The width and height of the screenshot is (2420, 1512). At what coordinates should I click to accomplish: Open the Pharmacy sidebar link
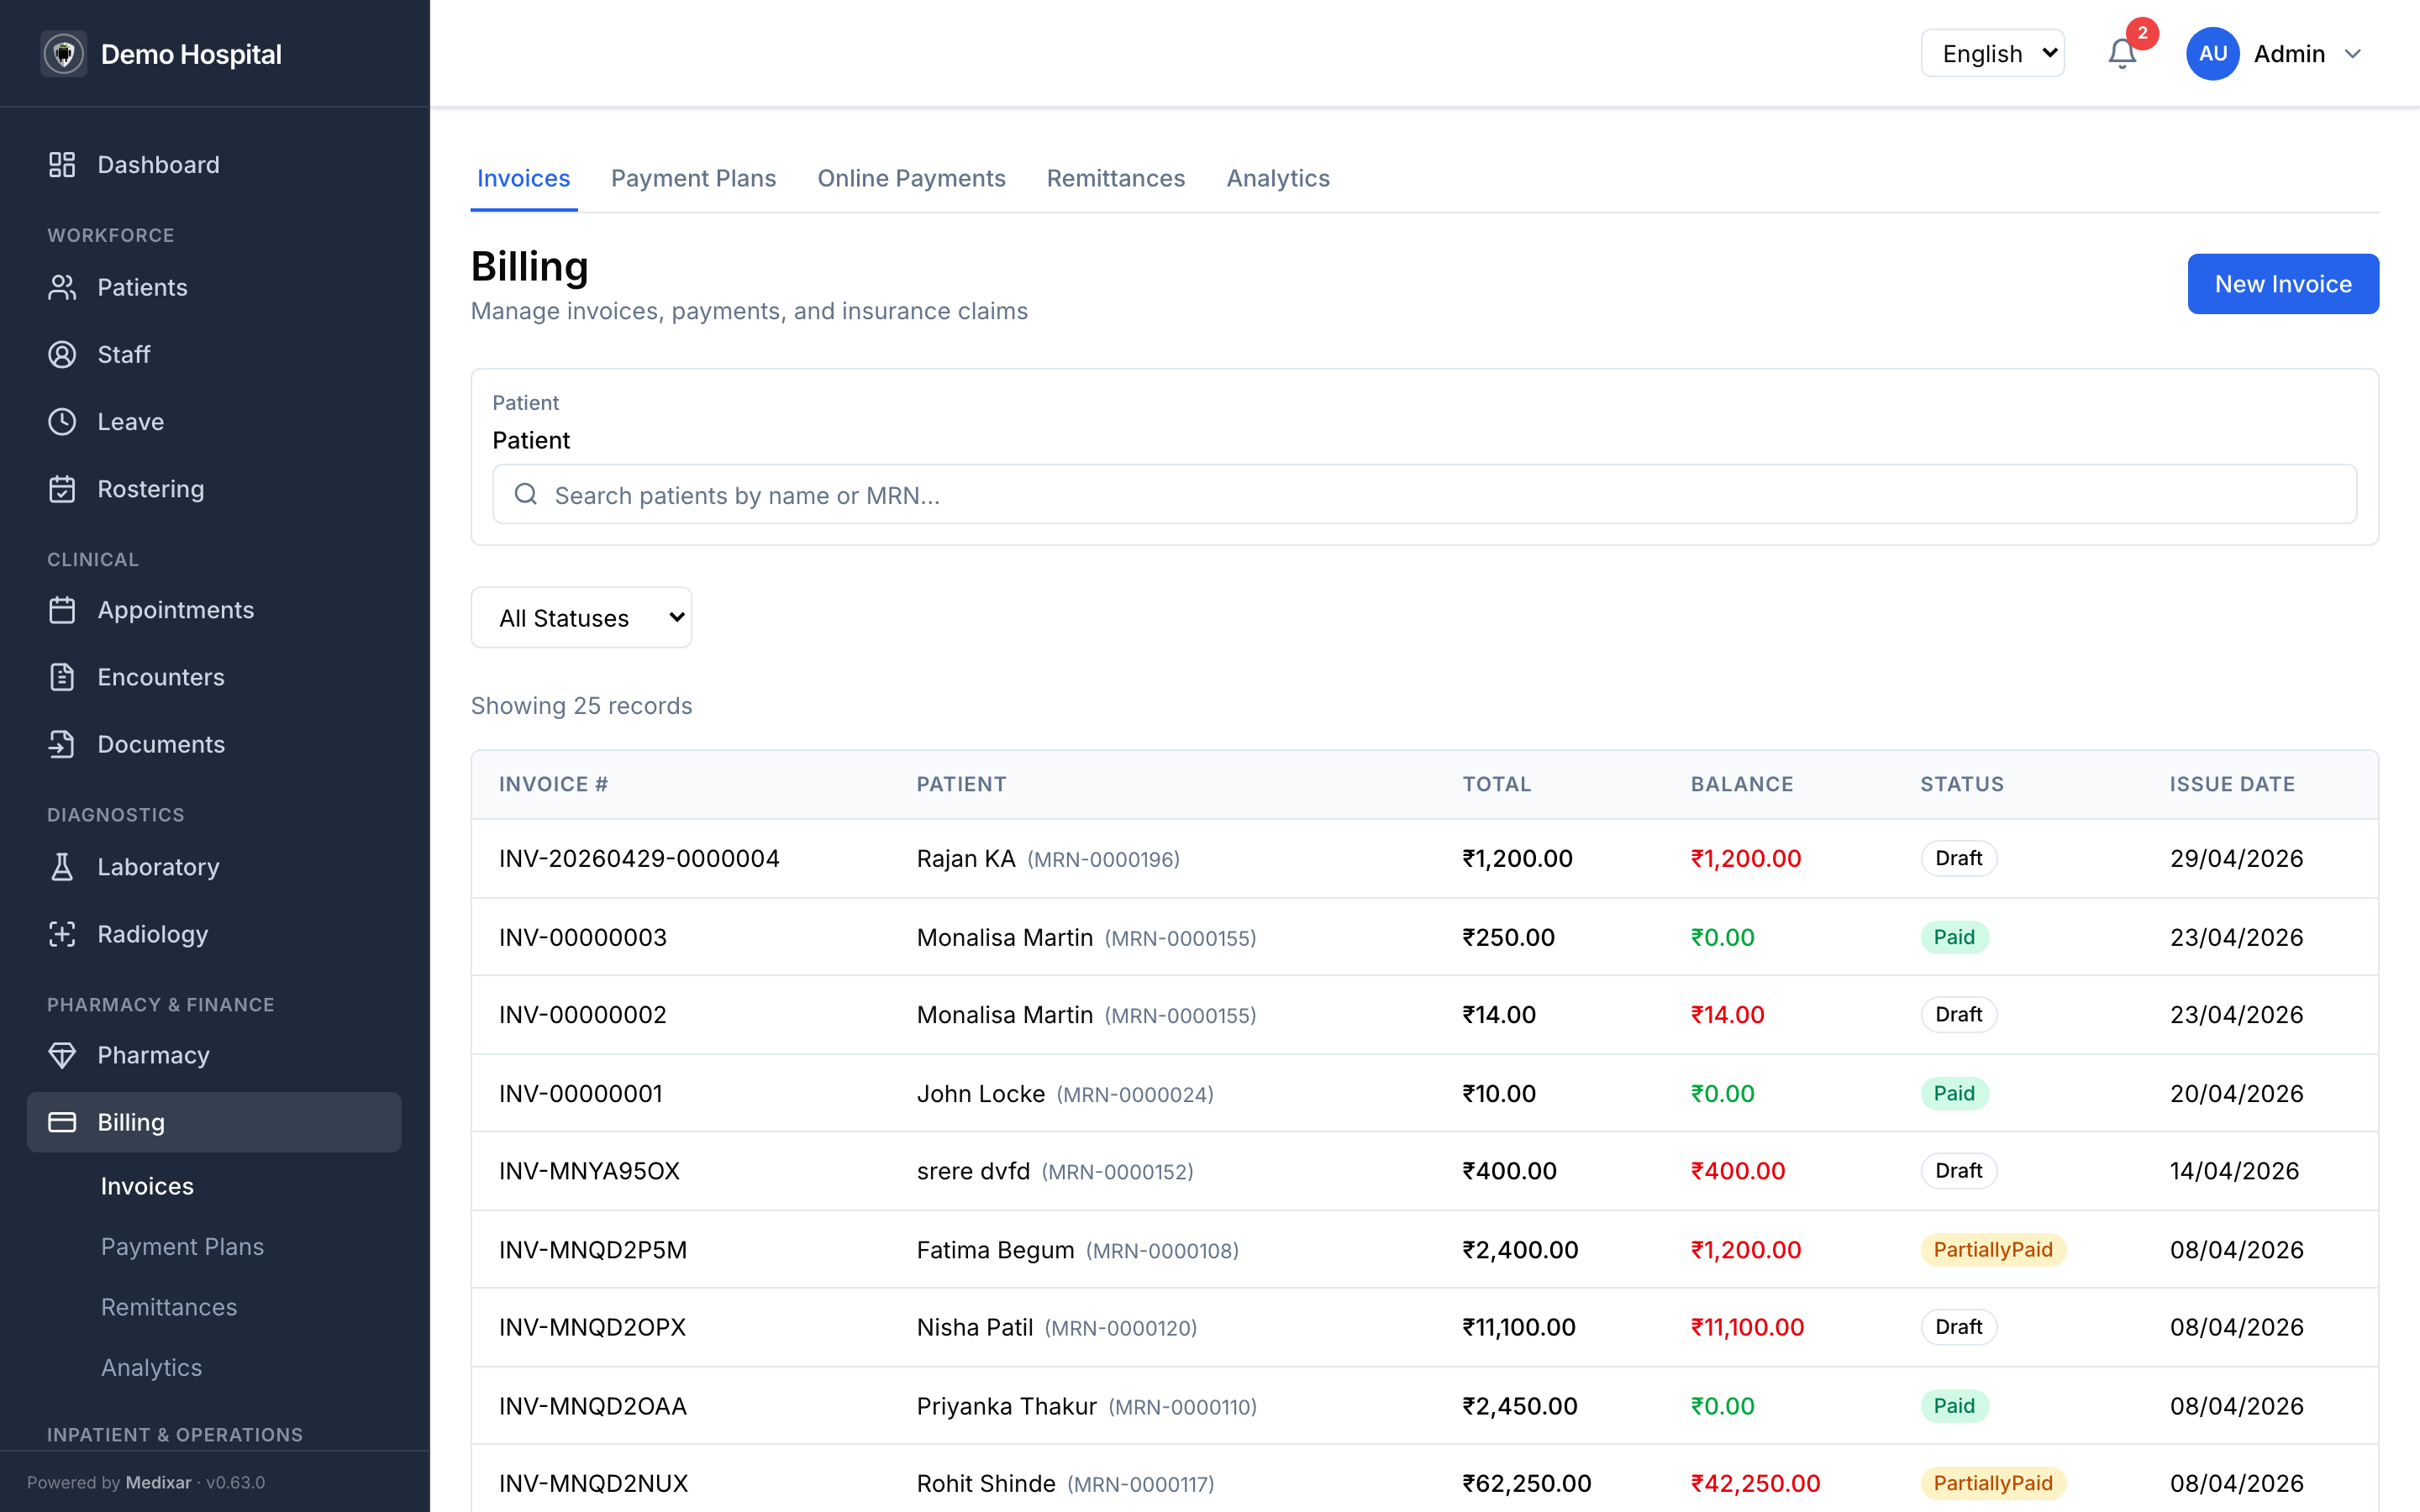click(x=214, y=1055)
